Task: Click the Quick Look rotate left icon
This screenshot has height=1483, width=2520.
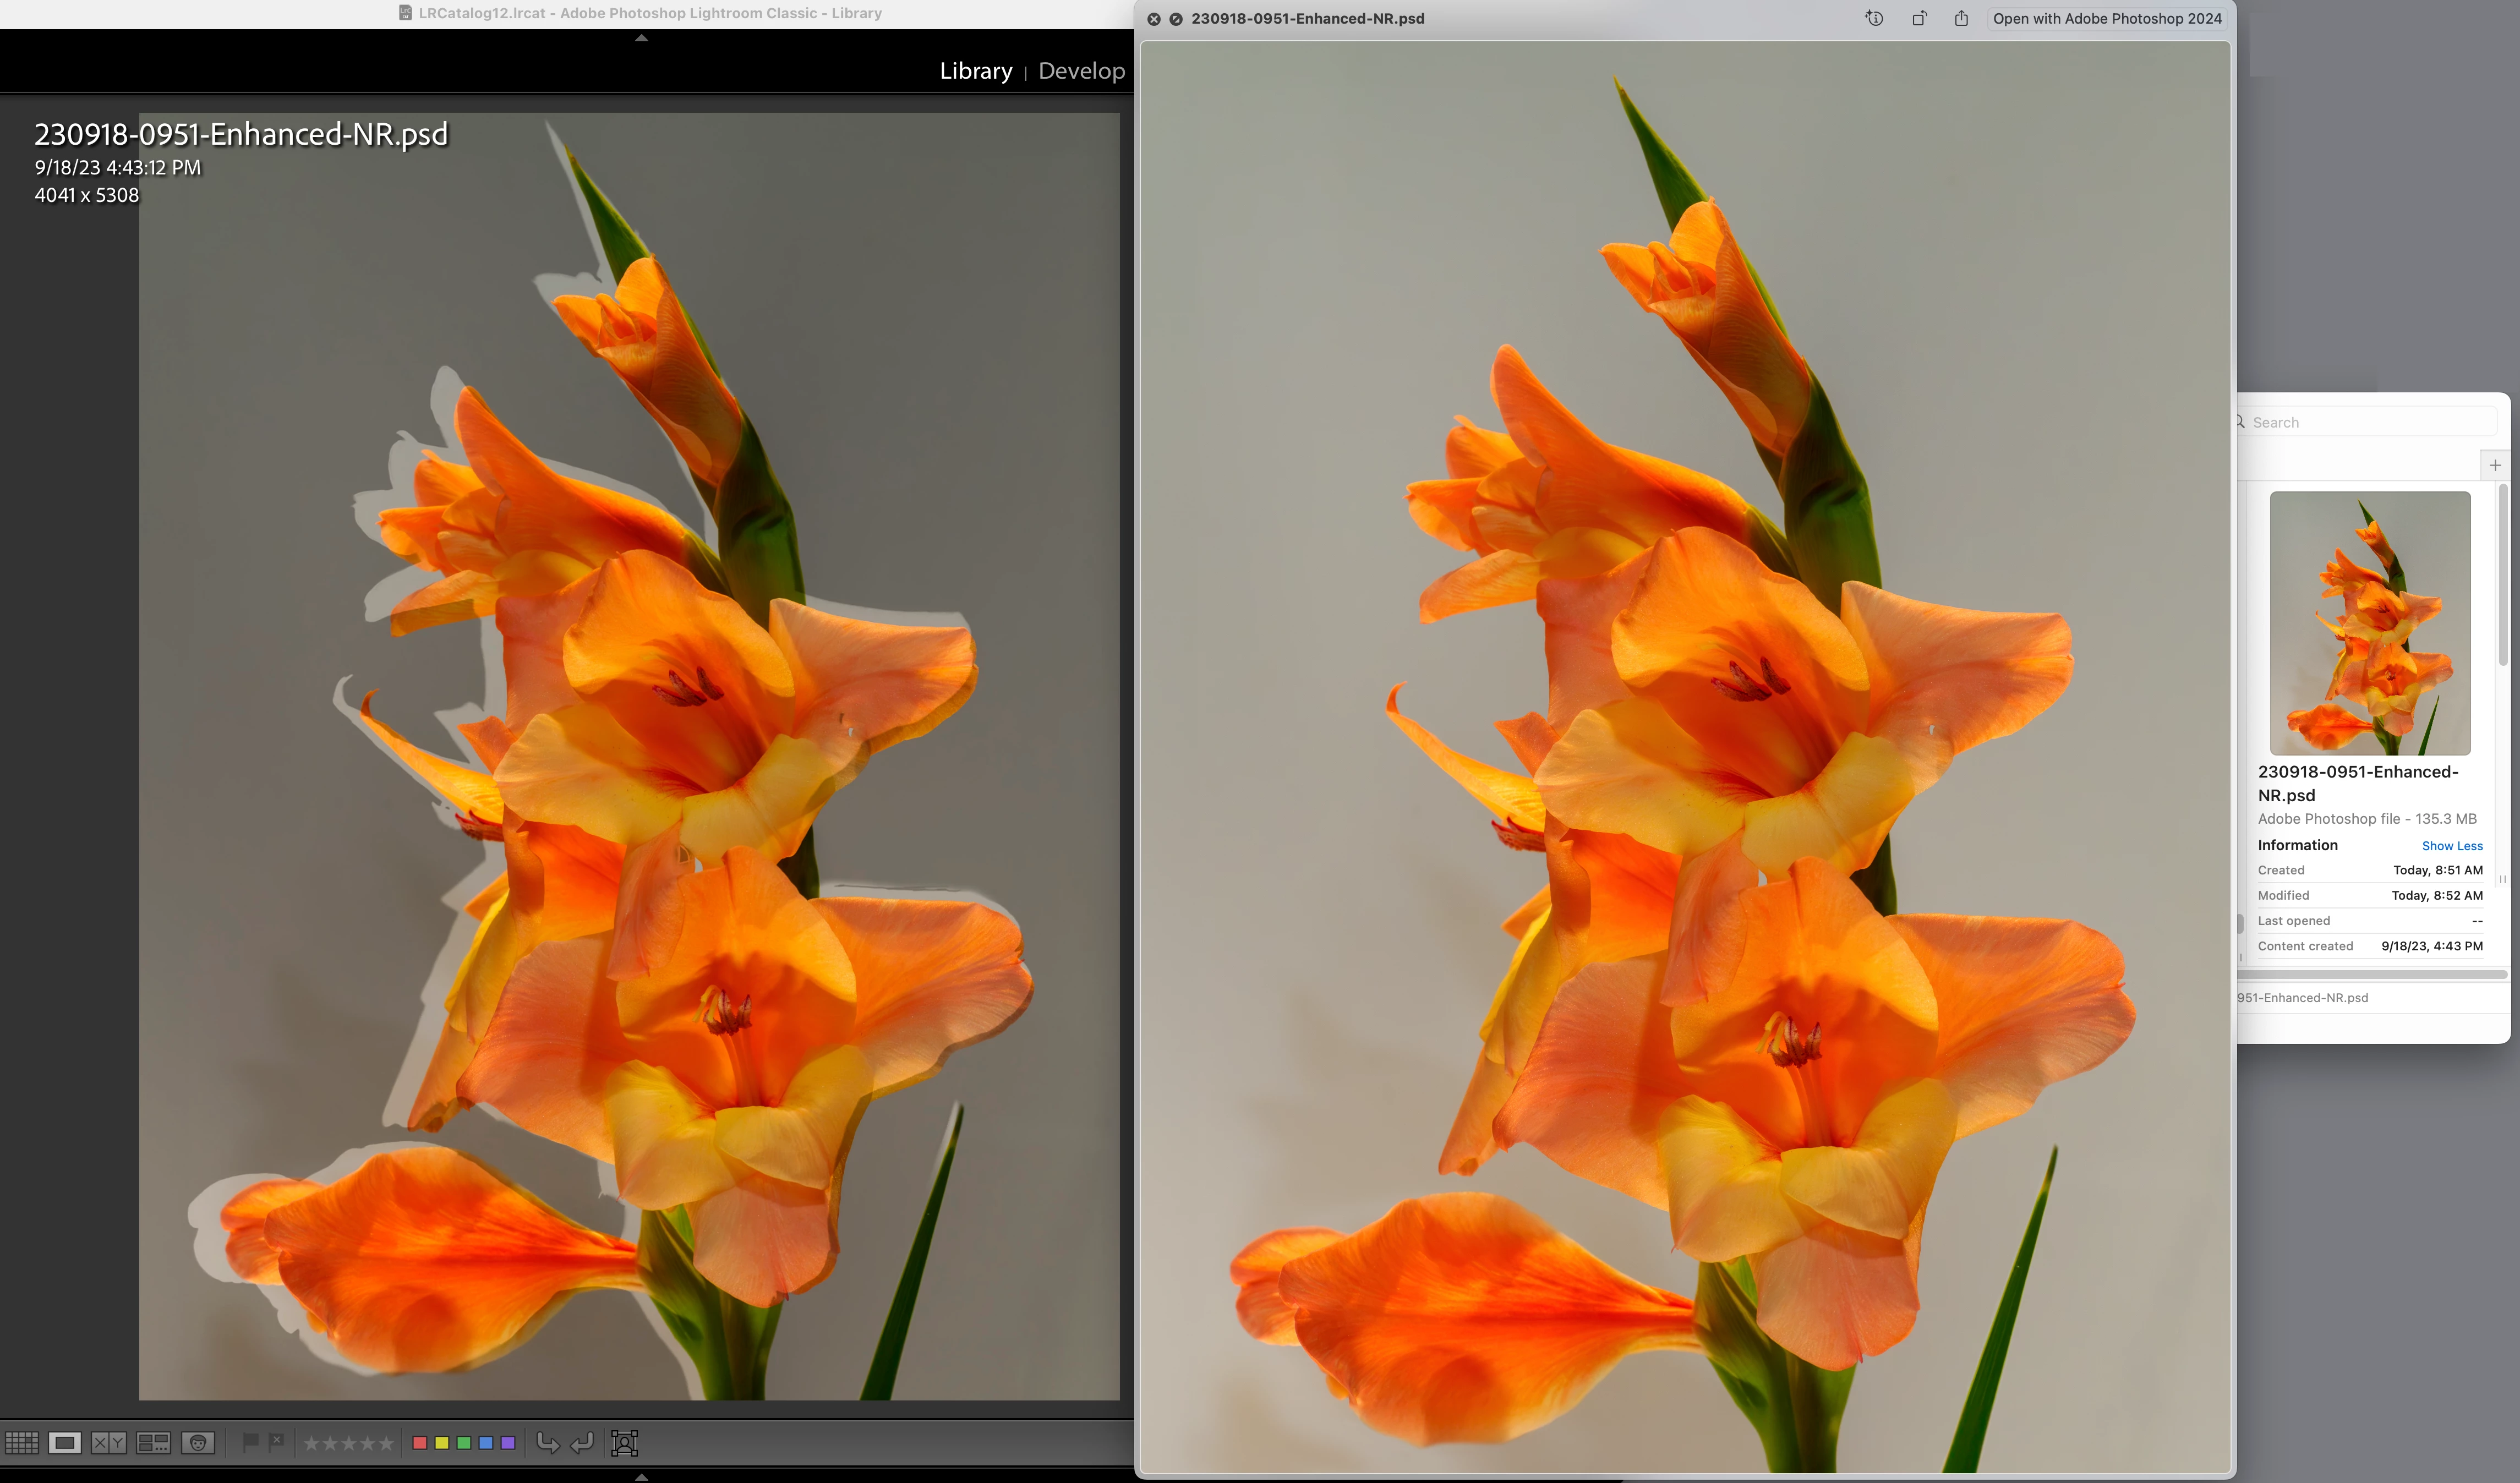Action: click(x=1918, y=18)
